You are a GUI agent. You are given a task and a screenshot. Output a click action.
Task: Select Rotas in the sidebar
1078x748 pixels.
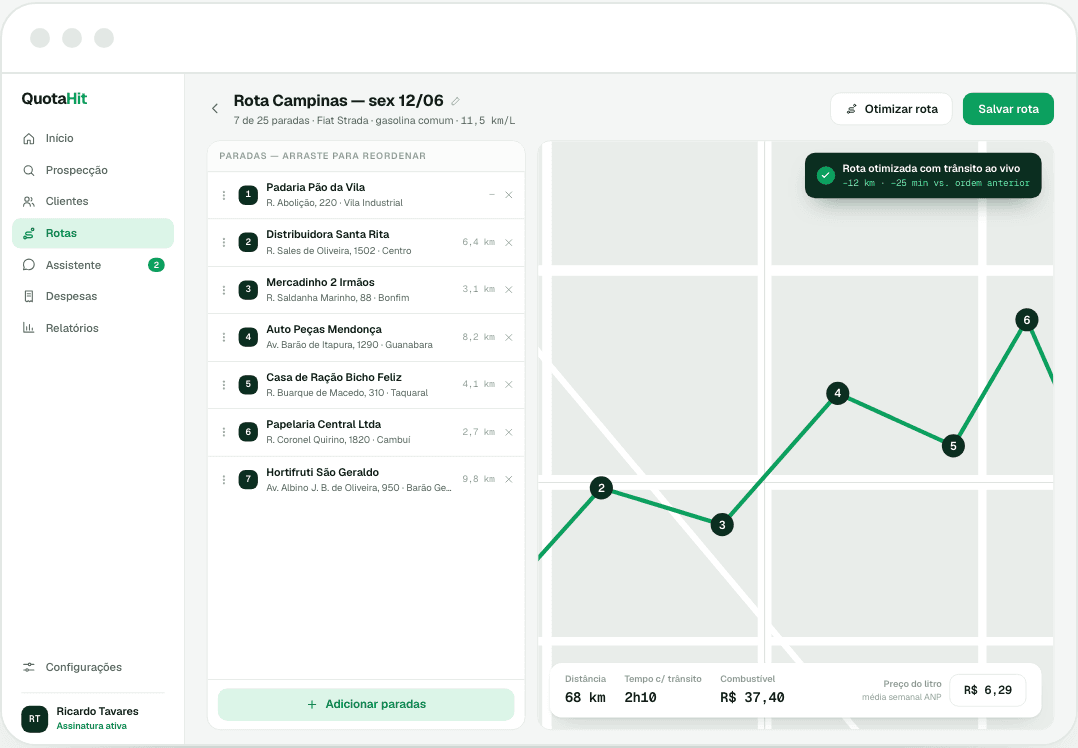click(93, 233)
